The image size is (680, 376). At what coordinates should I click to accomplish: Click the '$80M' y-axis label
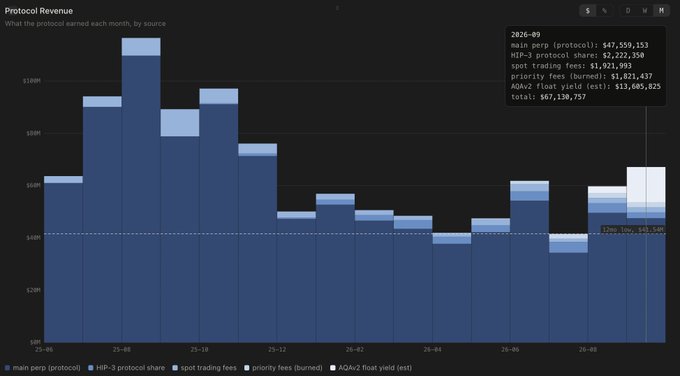[33, 133]
